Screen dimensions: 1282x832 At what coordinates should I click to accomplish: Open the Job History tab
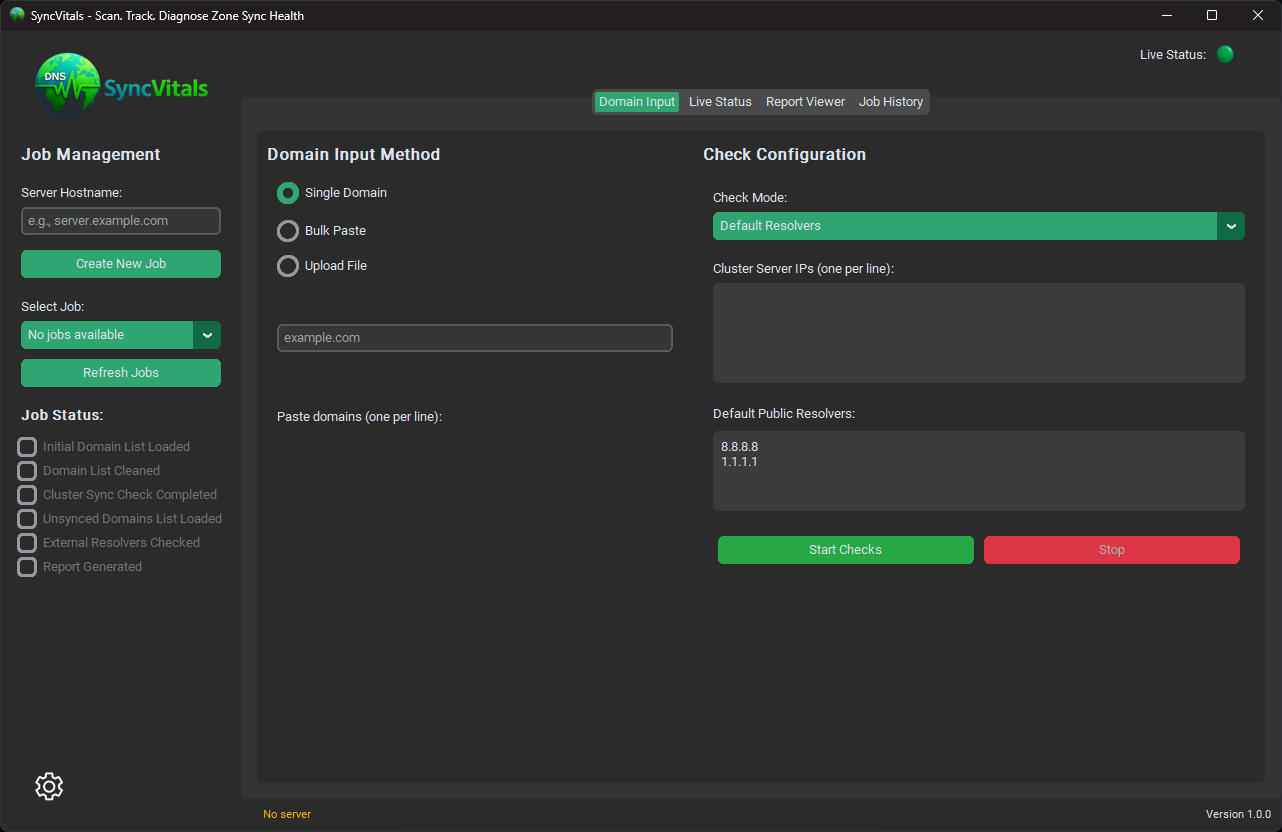891,102
